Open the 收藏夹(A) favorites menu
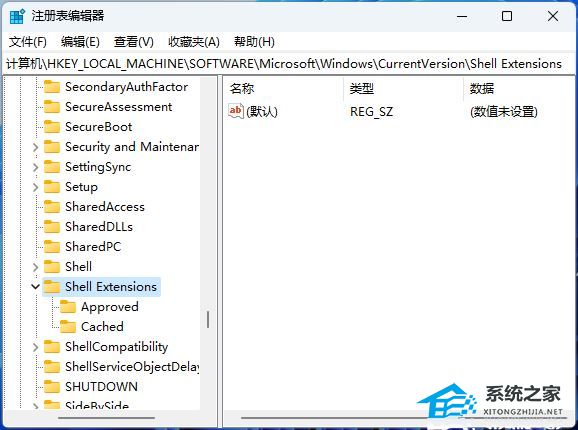This screenshot has height=430, width=578. (194, 42)
